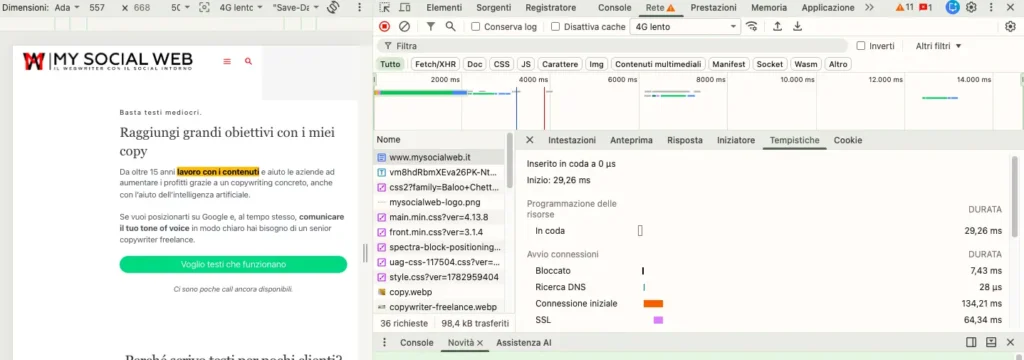Enable the Conserva log checkbox

475,27
